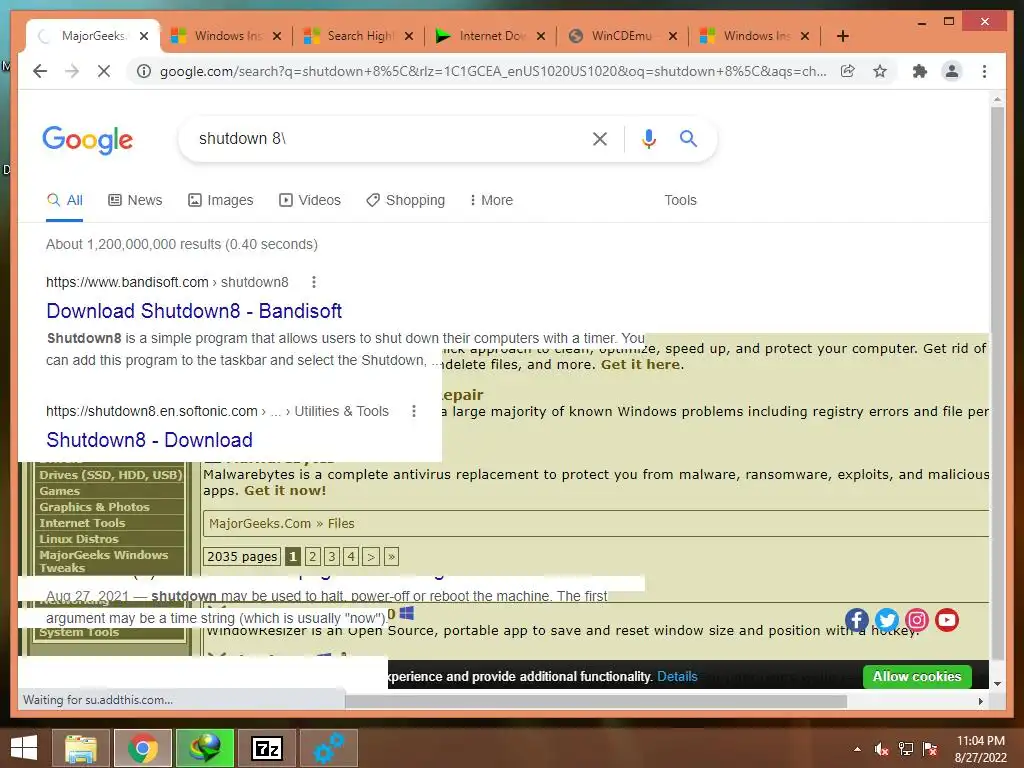Image resolution: width=1024 pixels, height=768 pixels.
Task: Open Internet Download Manager taskbar icon
Action: pos(205,748)
